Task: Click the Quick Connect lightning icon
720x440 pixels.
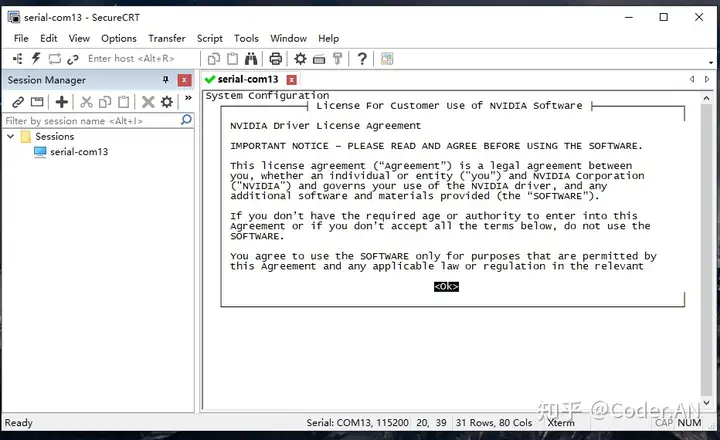Action: pyautogui.click(x=36, y=58)
